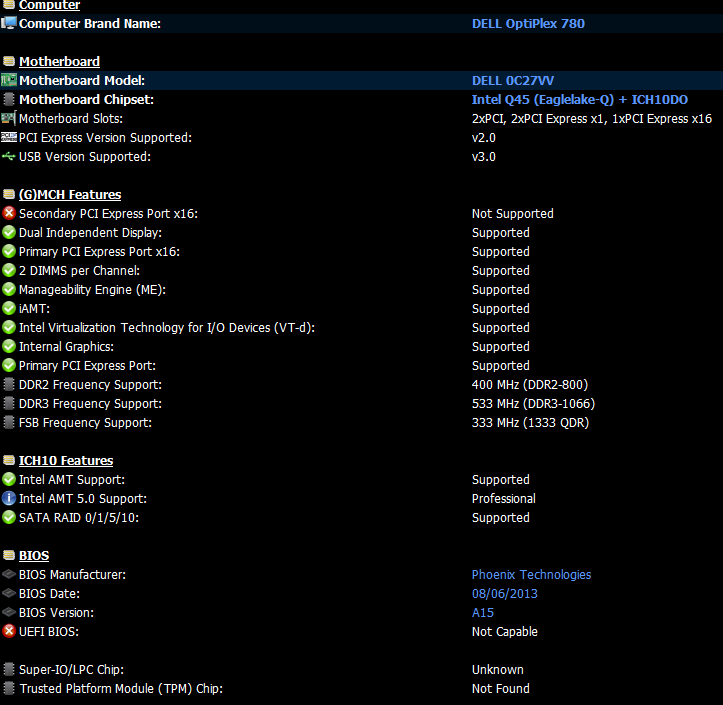The height and width of the screenshot is (705, 723).
Task: Open the Computer section heading
Action: pos(49,5)
